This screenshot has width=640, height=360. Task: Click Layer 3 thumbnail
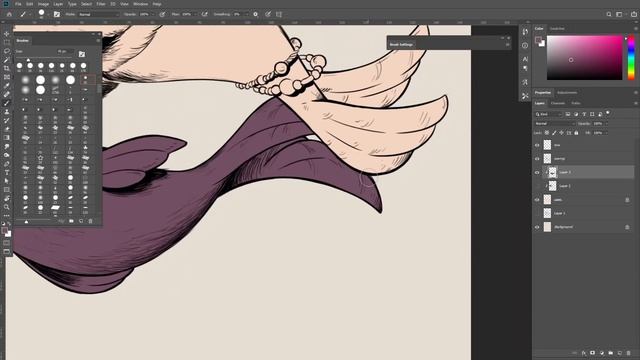tap(552, 172)
